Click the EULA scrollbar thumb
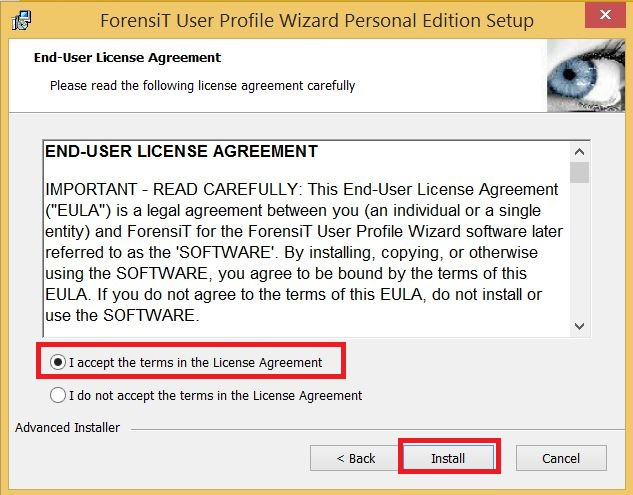The width and height of the screenshot is (633, 495). [579, 172]
